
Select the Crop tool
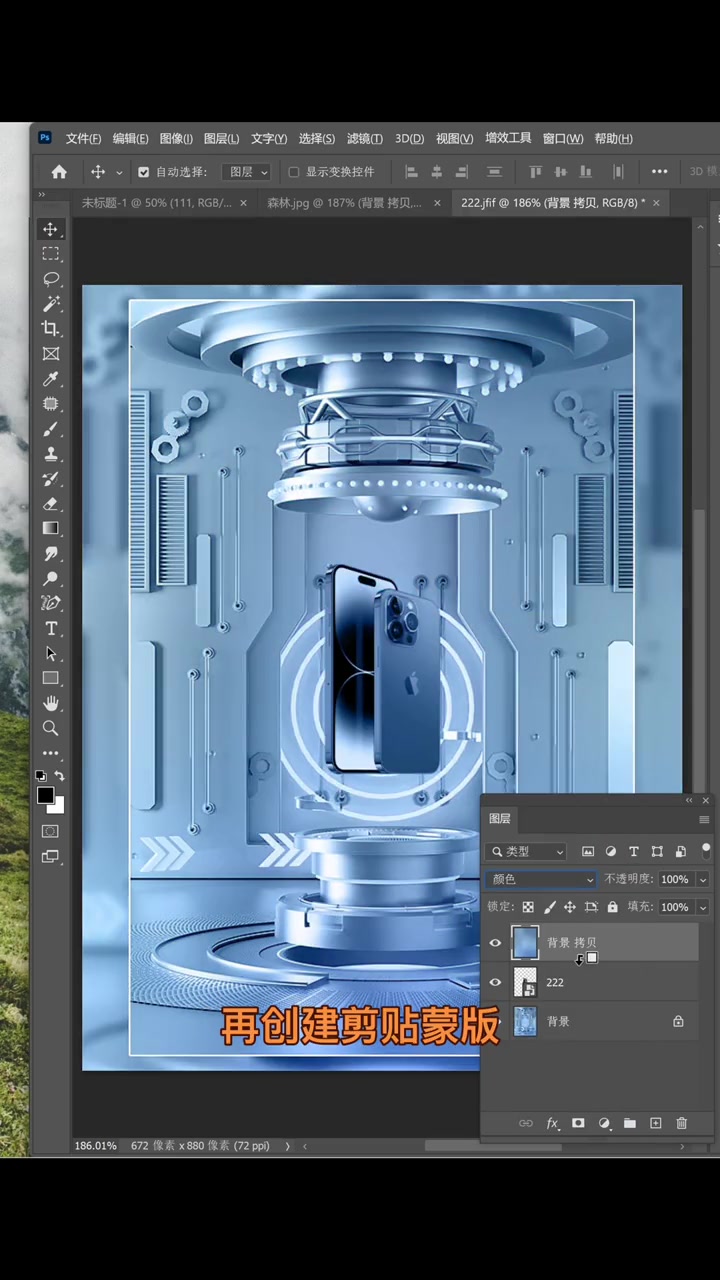pos(51,329)
